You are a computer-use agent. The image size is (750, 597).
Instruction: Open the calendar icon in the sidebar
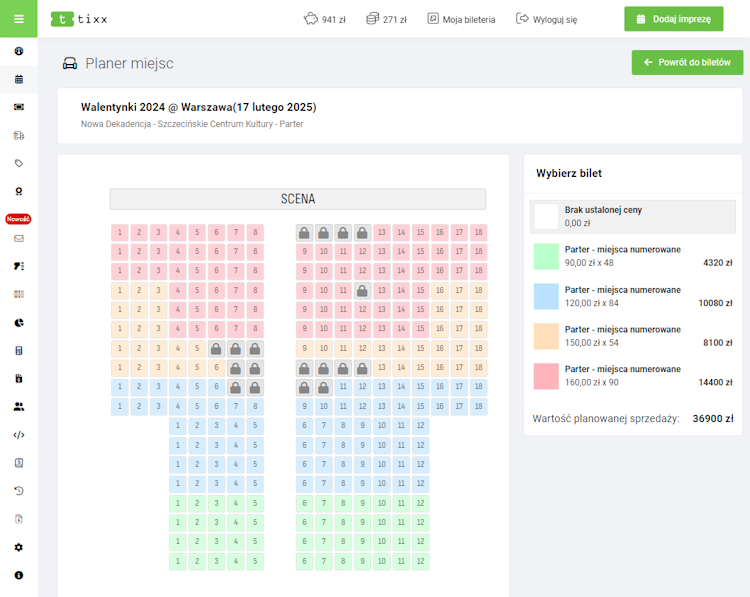[19, 79]
